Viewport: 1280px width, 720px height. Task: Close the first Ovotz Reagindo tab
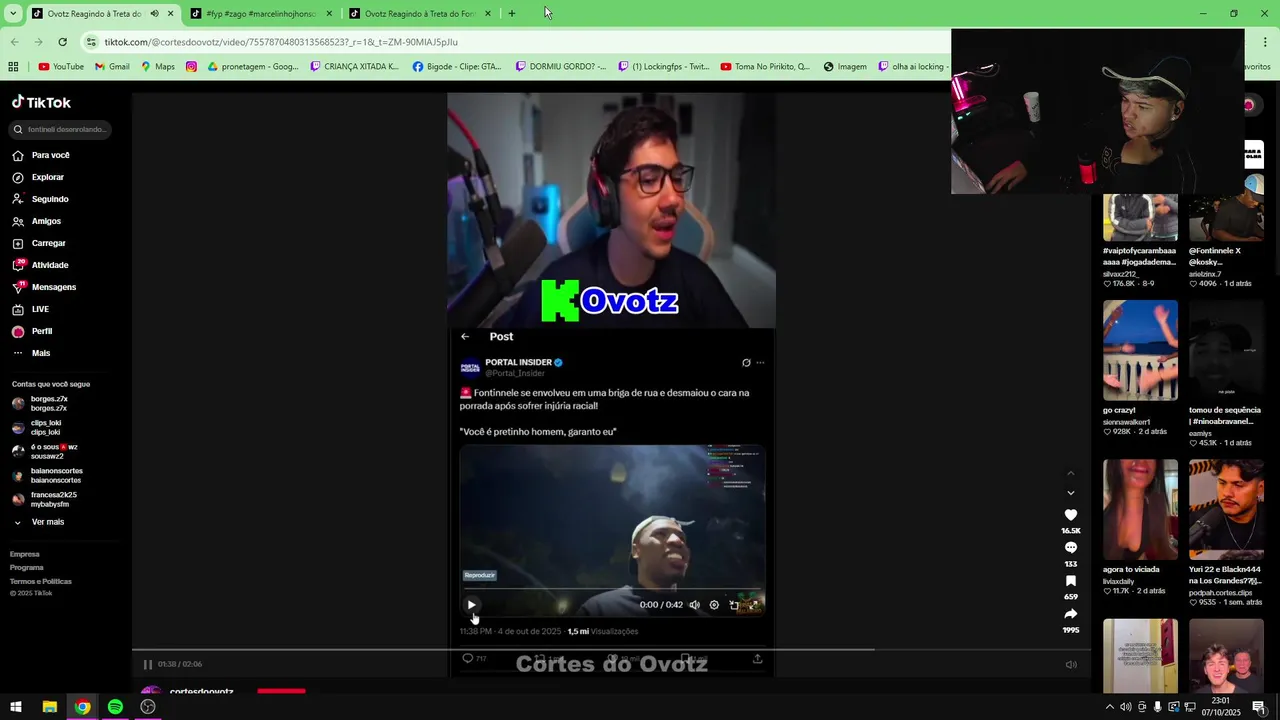coord(170,14)
